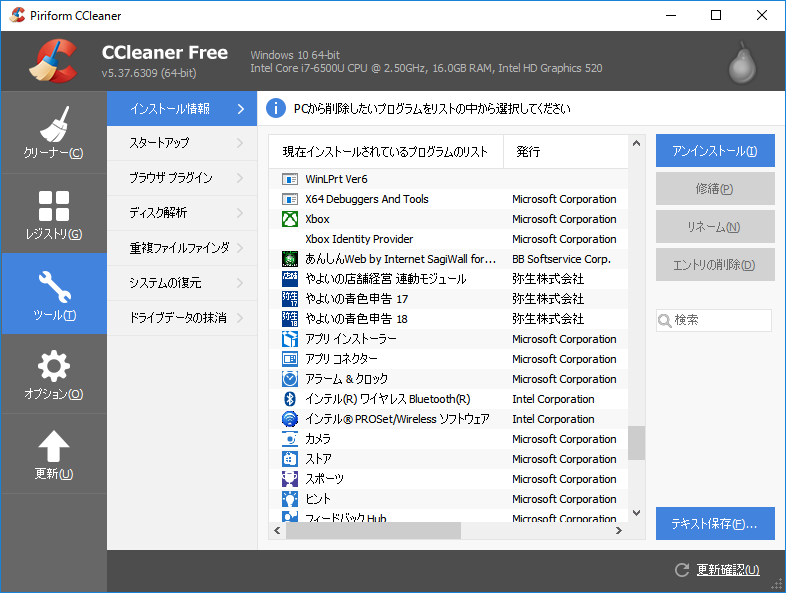This screenshot has width=786, height=593.
Task: Click the chevron on スタートアップ row
Action: [240, 143]
